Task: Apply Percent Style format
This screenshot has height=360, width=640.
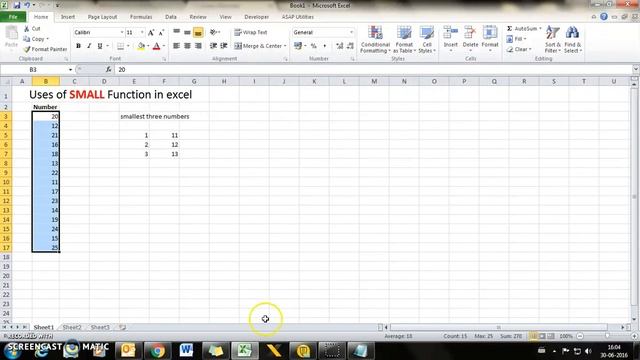Action: click(313, 46)
